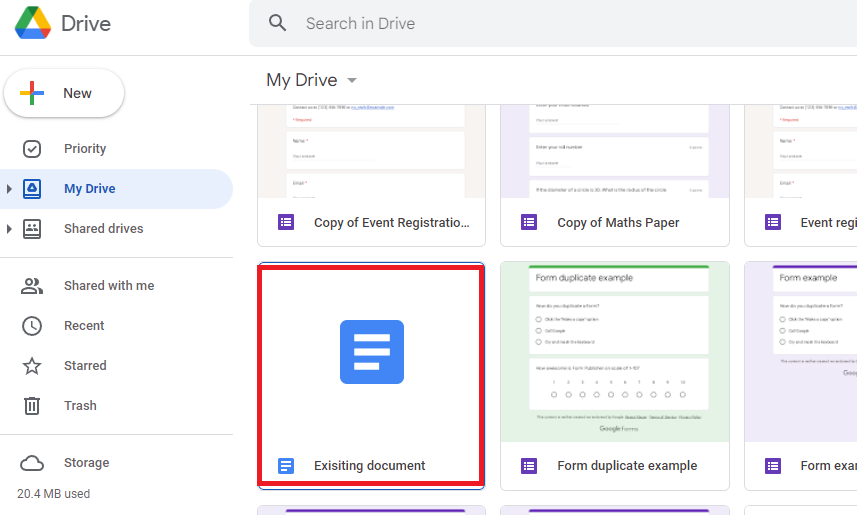Screen dimensions: 857x515
Task: Click the Priority checkmark icon
Action: coord(32,149)
